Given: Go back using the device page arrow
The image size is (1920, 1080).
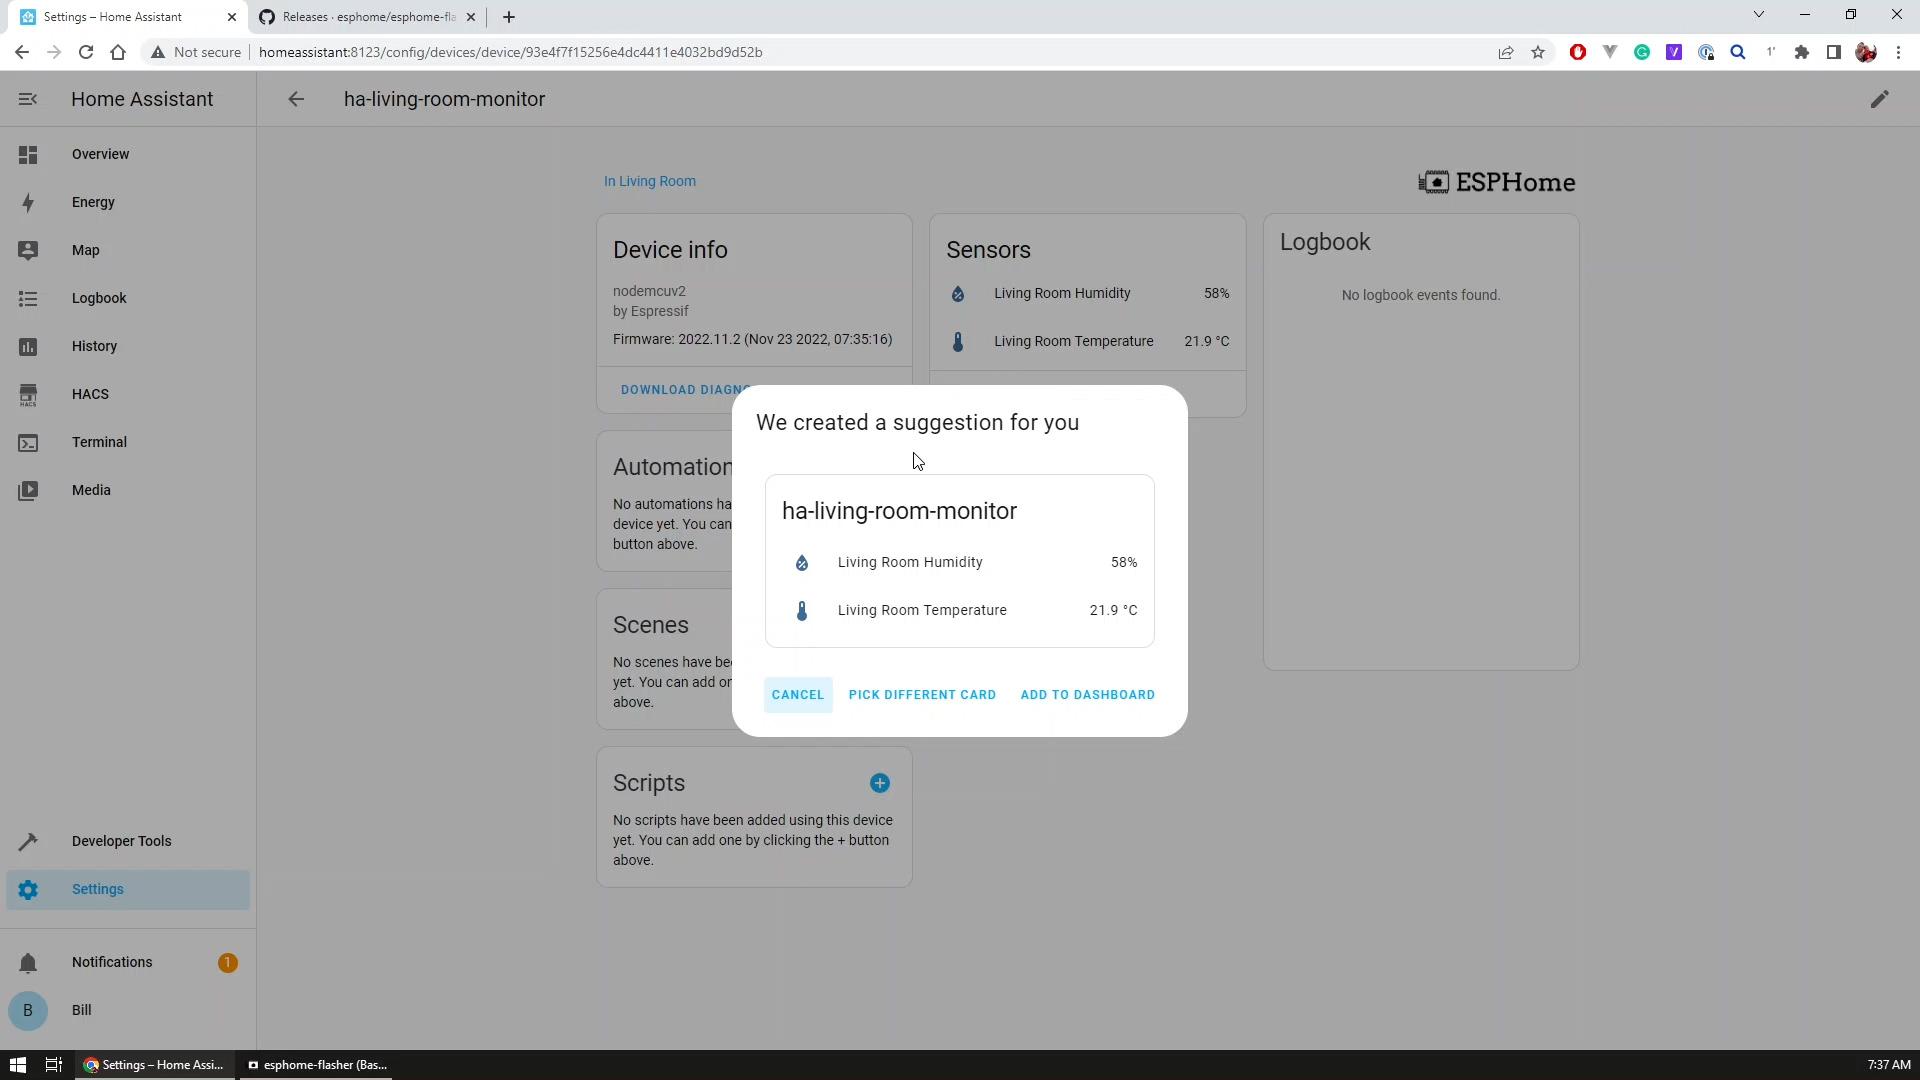Looking at the screenshot, I should (x=296, y=99).
